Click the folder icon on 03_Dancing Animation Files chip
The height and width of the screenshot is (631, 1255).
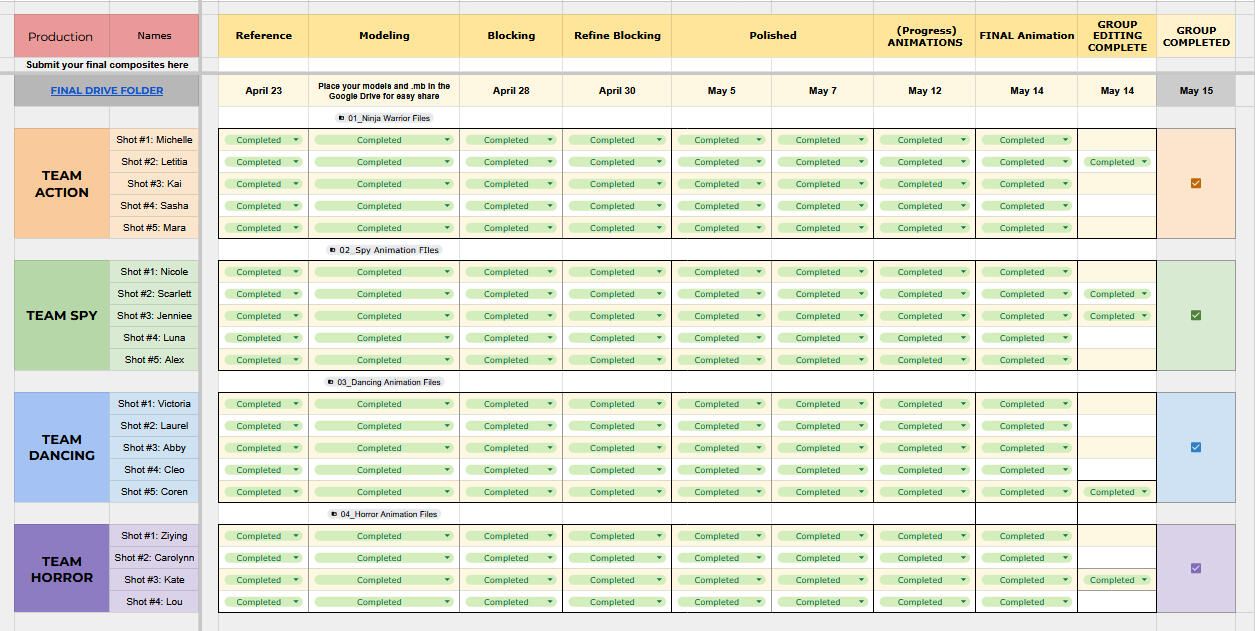click(x=331, y=382)
